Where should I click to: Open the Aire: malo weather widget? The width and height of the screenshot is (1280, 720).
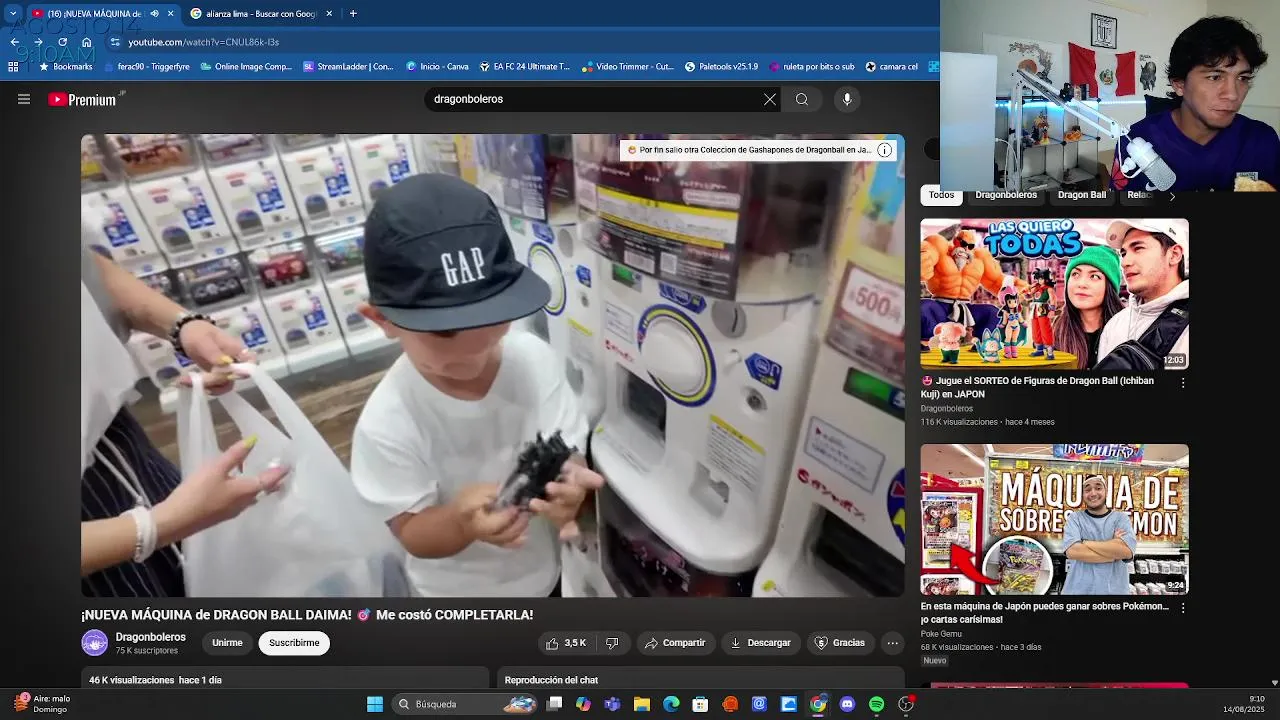42,704
